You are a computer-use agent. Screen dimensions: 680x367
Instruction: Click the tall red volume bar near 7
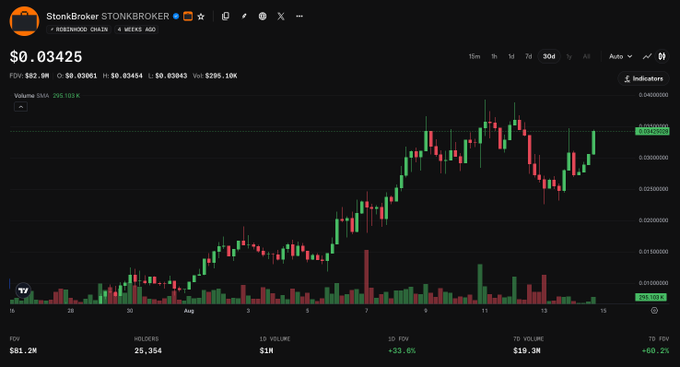(367, 277)
